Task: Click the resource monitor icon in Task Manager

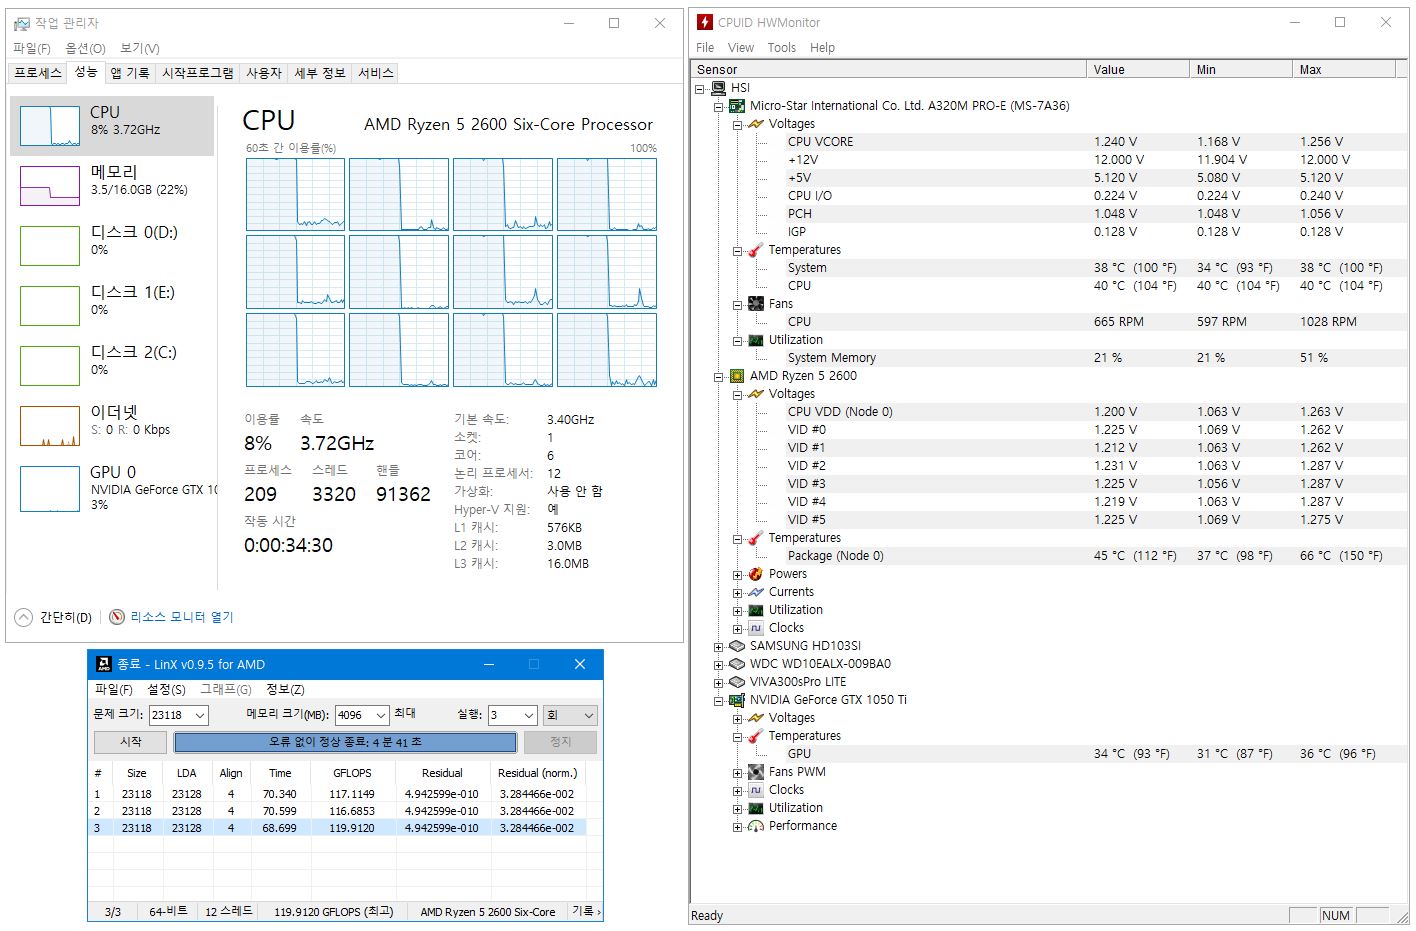Action: 117,617
